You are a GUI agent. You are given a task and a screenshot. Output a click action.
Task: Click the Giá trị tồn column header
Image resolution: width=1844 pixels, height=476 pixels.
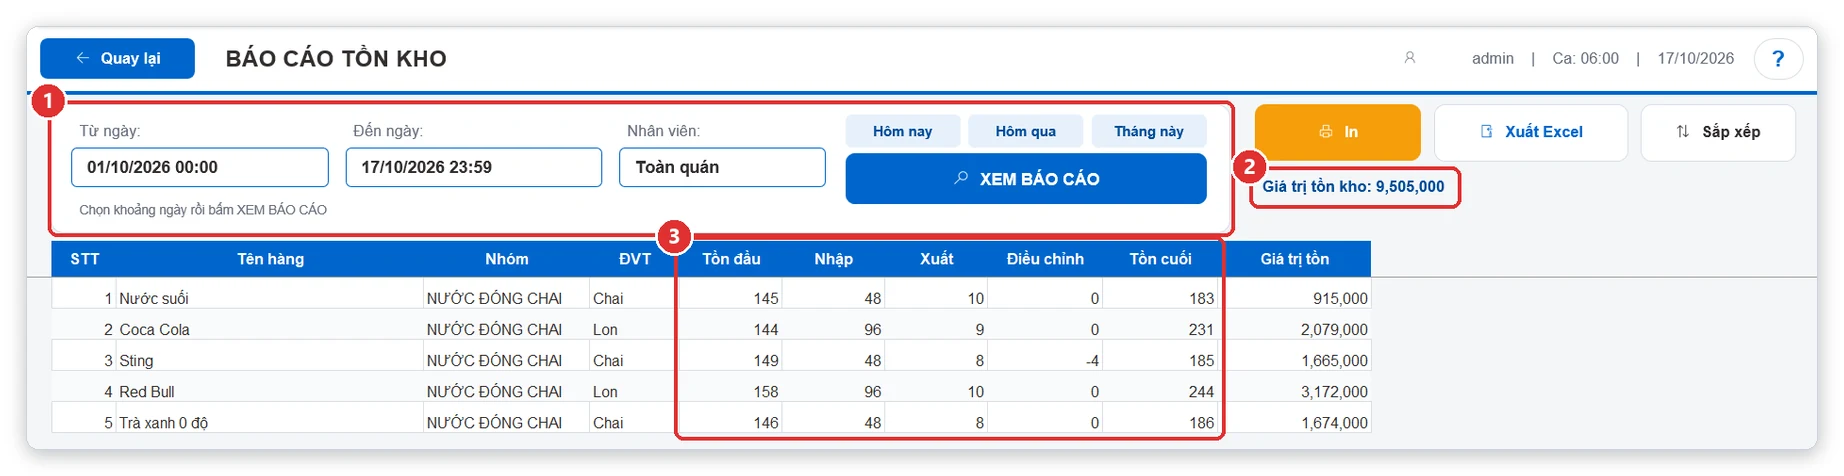point(1294,259)
